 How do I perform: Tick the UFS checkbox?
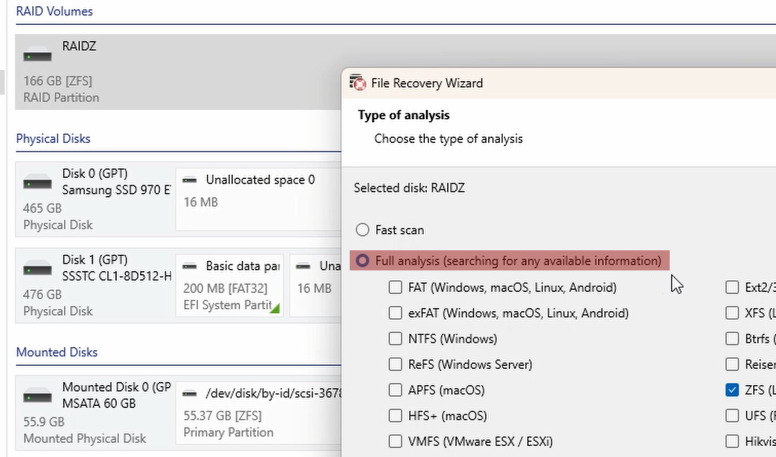tap(732, 415)
